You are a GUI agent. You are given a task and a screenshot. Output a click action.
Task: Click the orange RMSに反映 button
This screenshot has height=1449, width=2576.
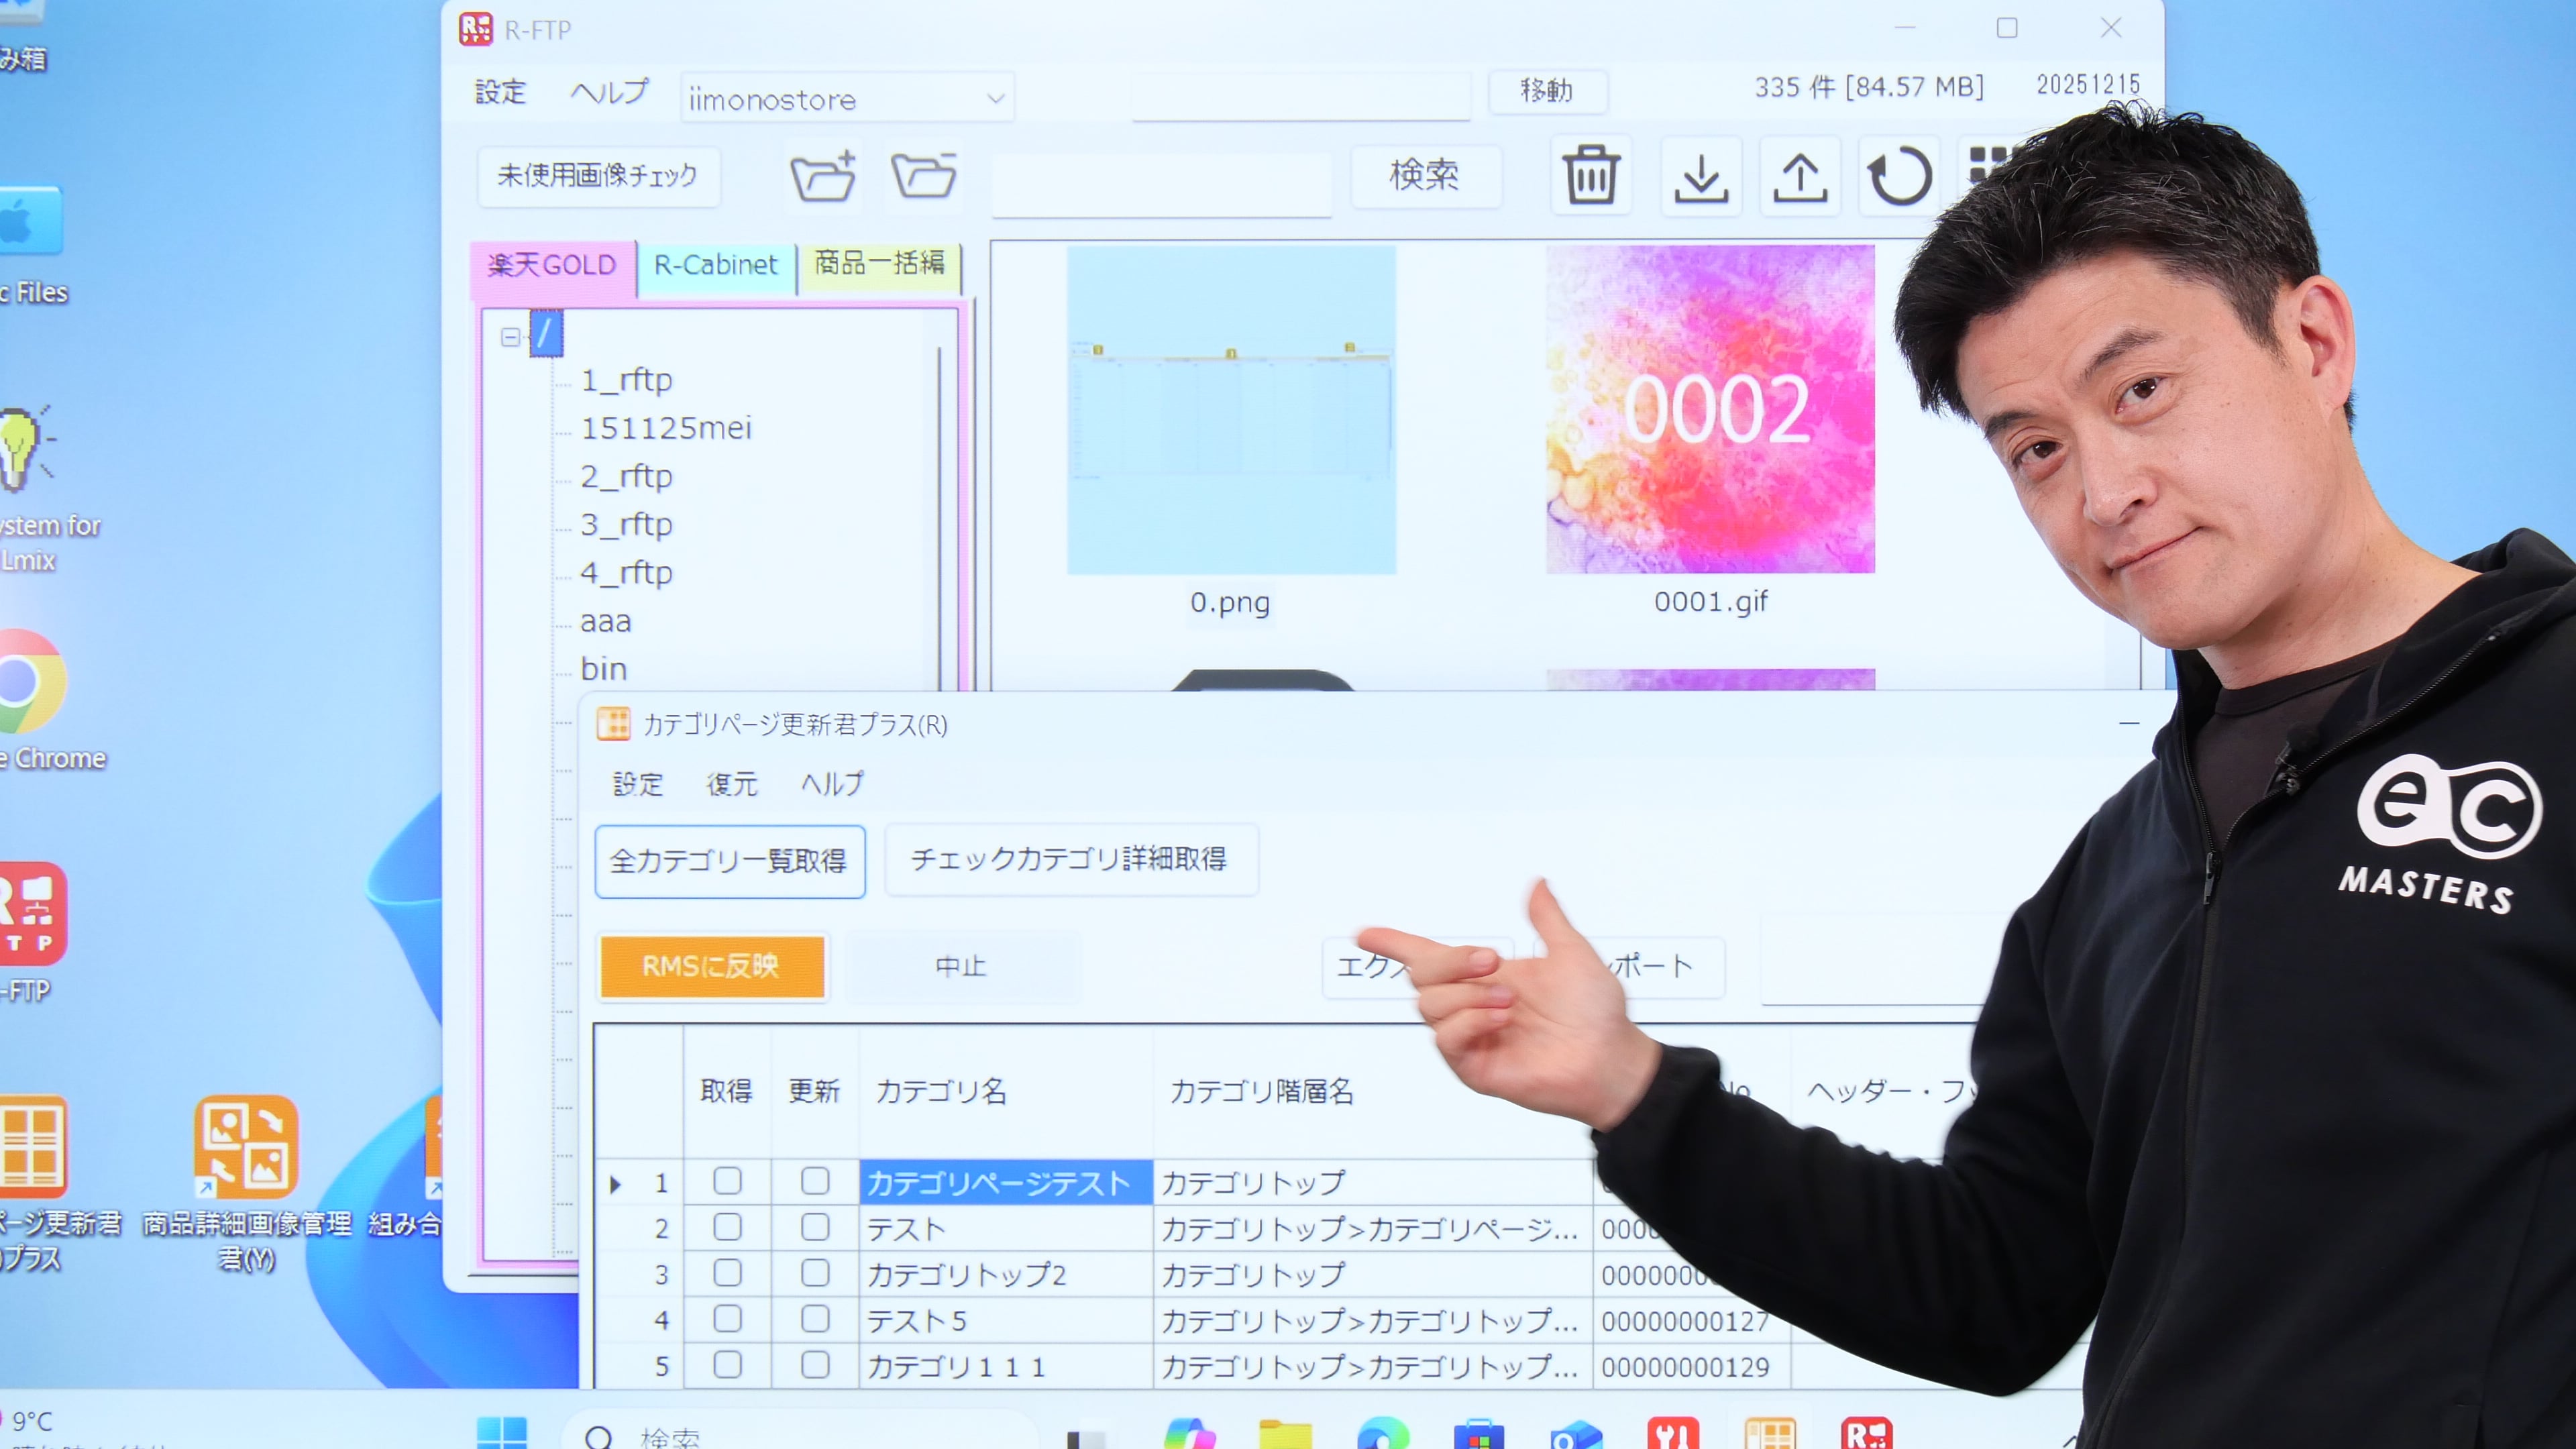711,966
